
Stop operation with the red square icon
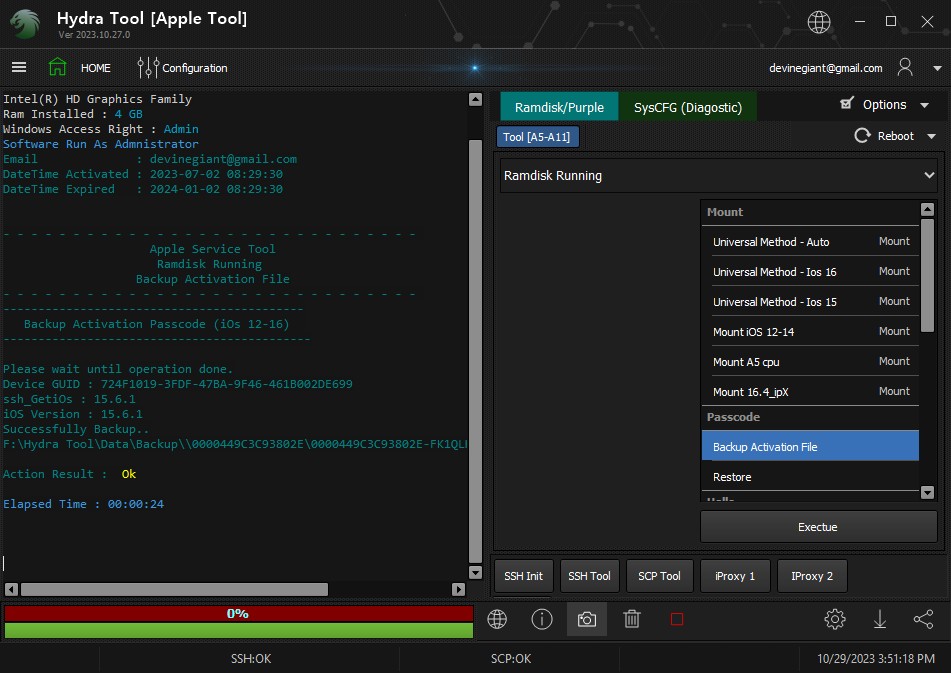(677, 619)
